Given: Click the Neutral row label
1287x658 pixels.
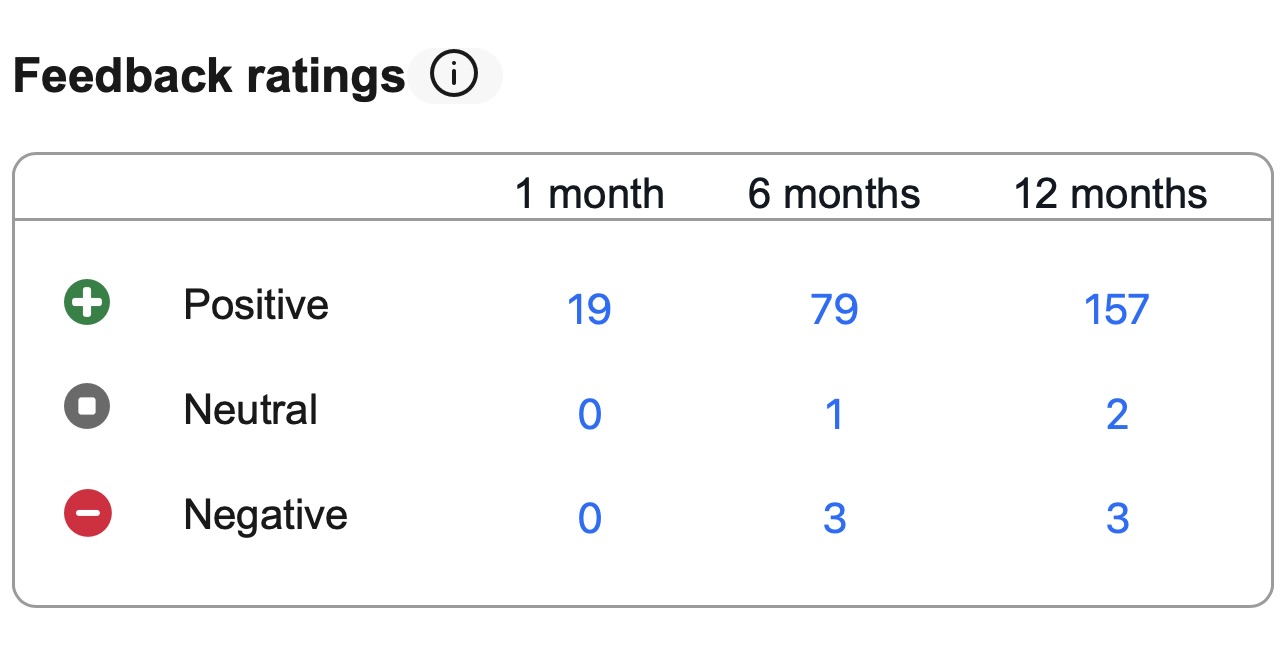Looking at the screenshot, I should [x=250, y=410].
